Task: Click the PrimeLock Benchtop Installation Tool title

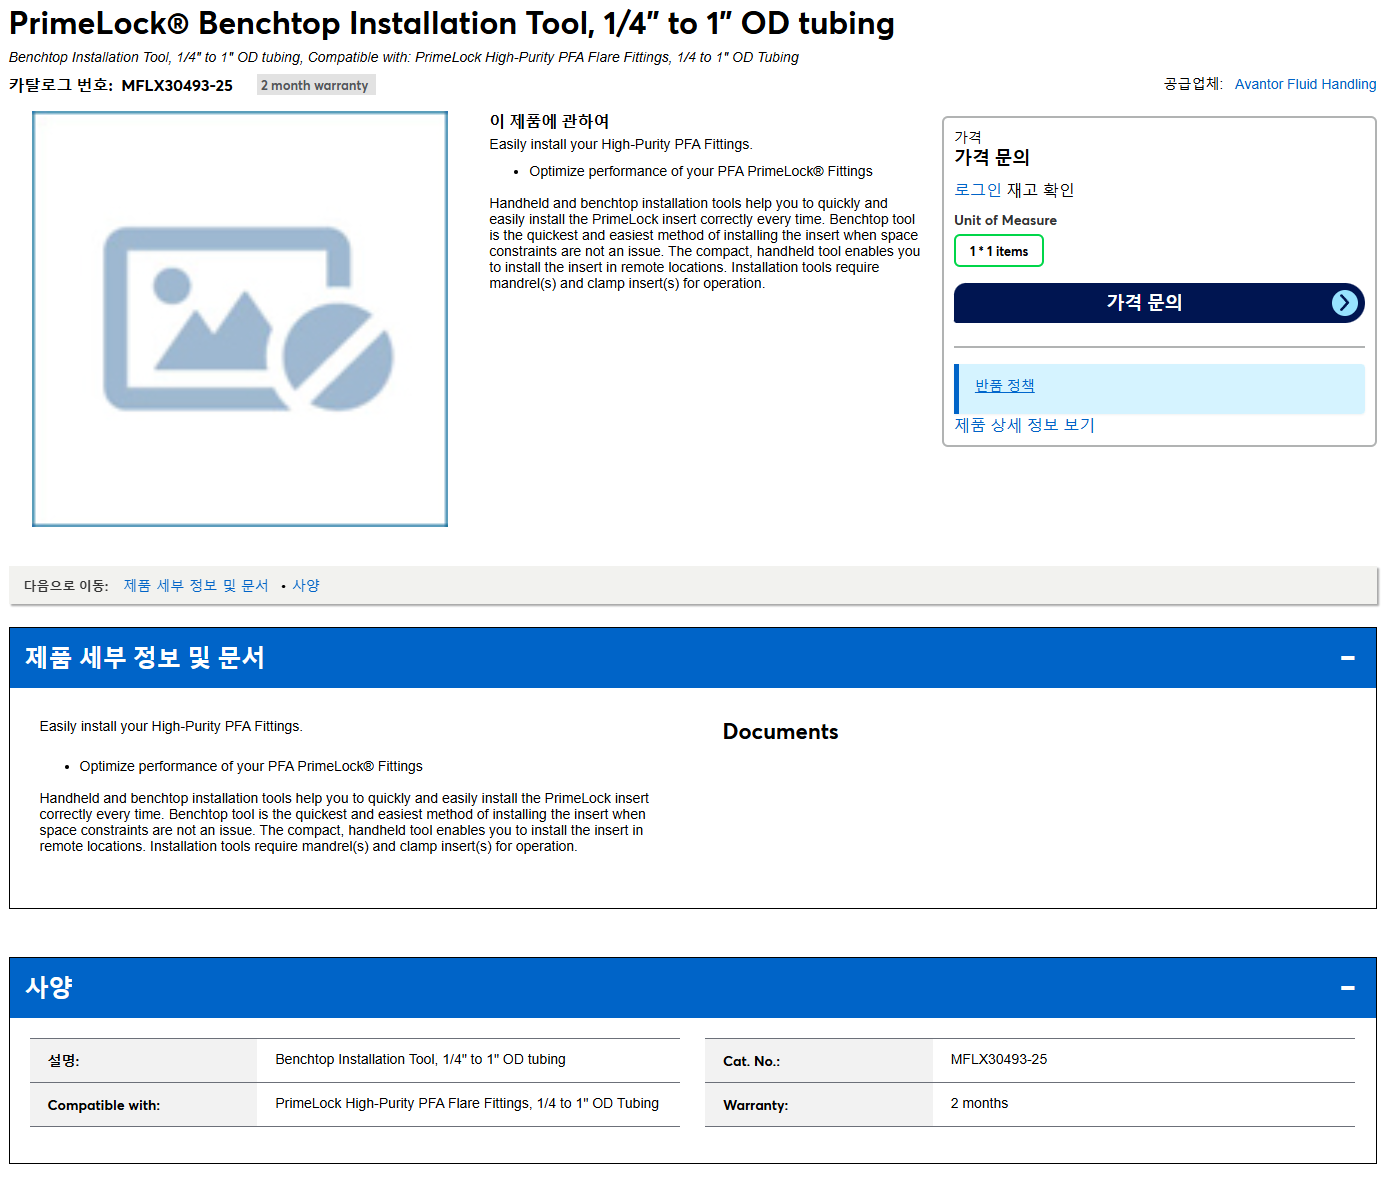Action: click(x=452, y=23)
